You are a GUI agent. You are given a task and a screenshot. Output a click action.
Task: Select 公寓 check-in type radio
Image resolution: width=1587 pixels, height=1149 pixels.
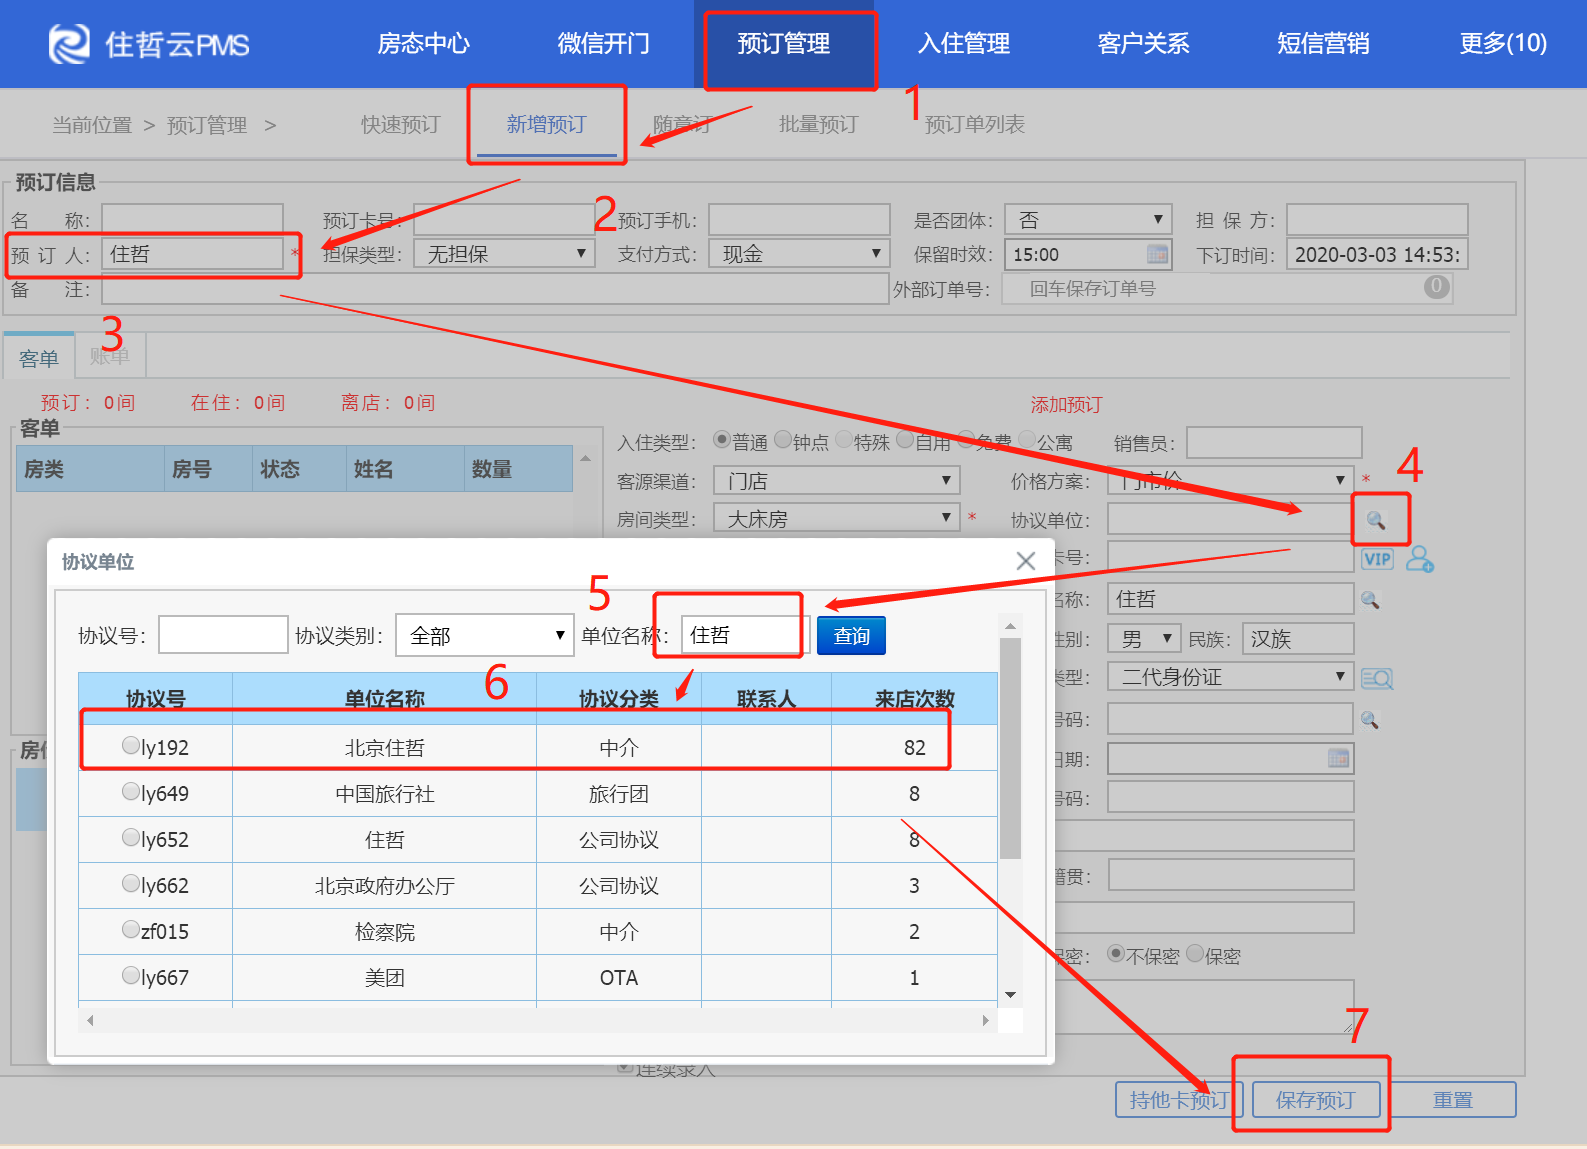[x=1027, y=440]
